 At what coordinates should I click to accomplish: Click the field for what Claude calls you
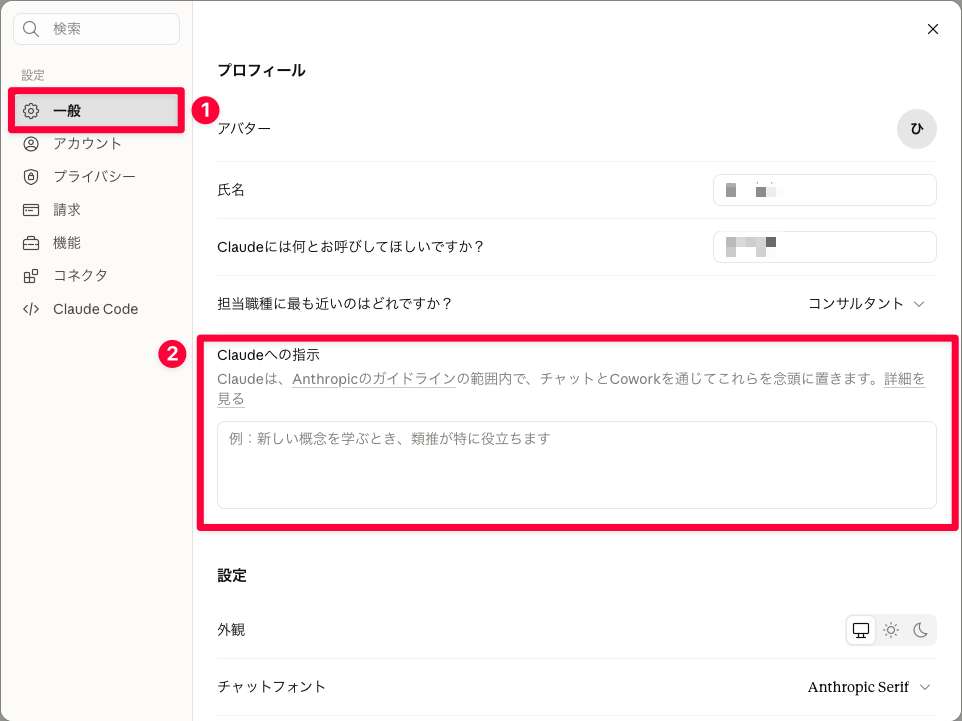tap(825, 247)
